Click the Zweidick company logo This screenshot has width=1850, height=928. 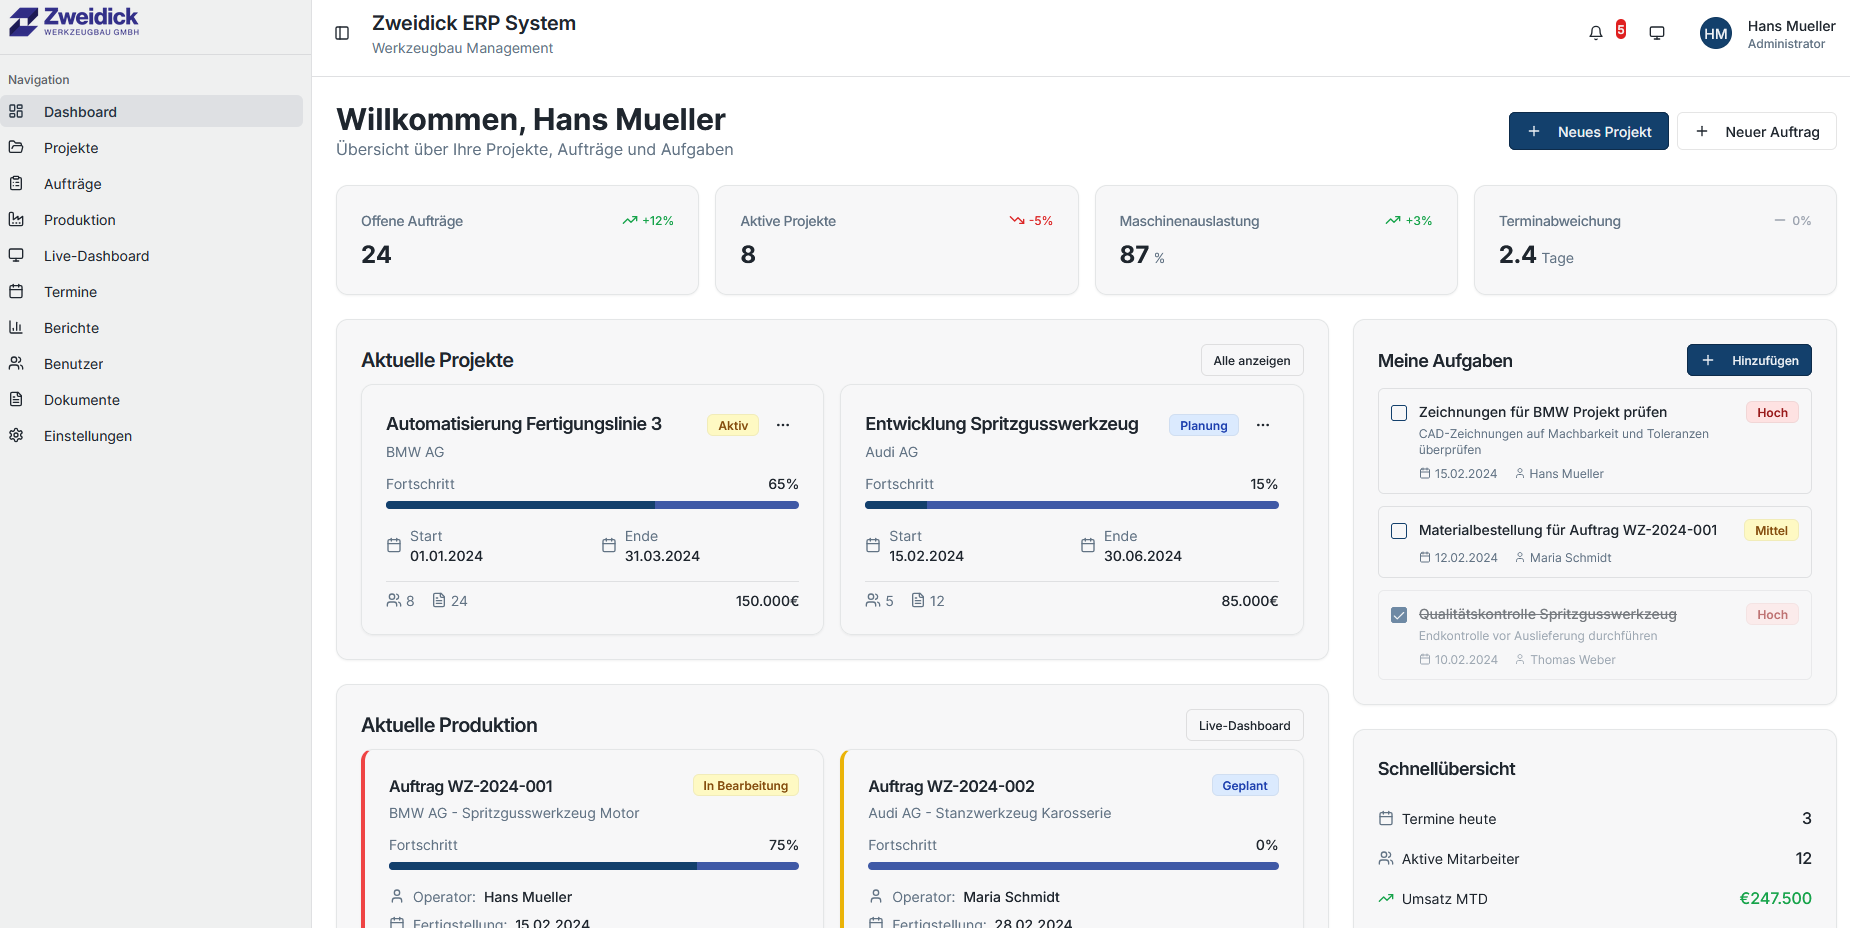(75, 22)
